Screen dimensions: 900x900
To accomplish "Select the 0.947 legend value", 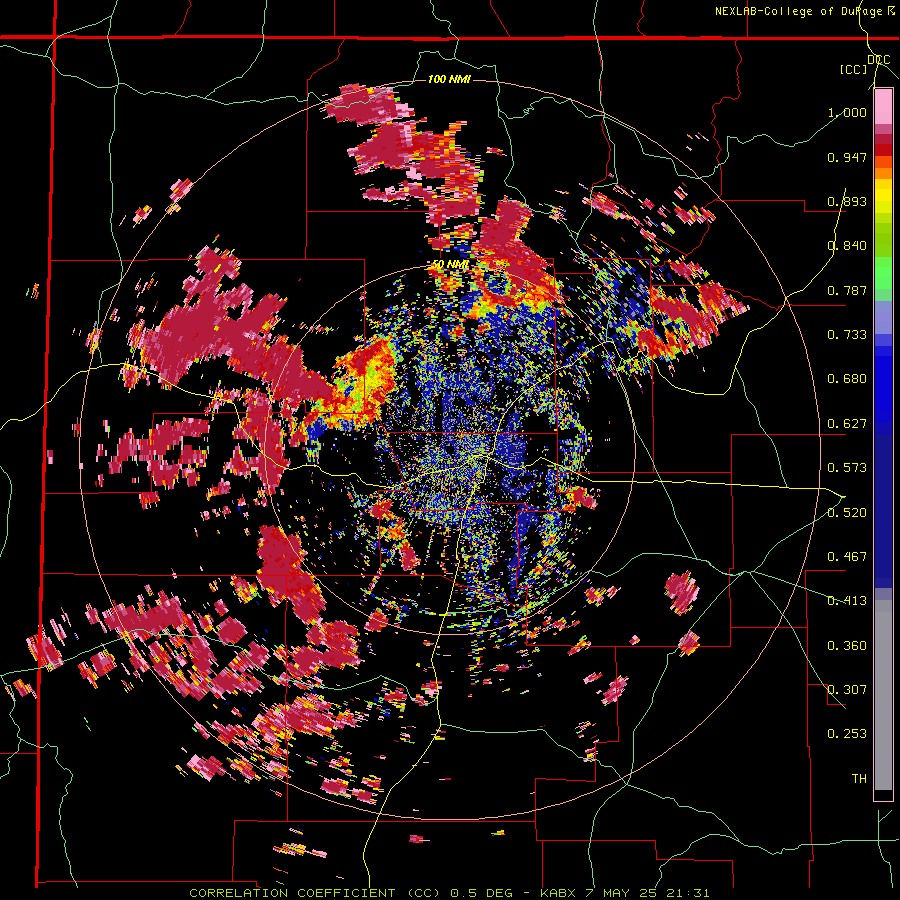I will coord(847,157).
